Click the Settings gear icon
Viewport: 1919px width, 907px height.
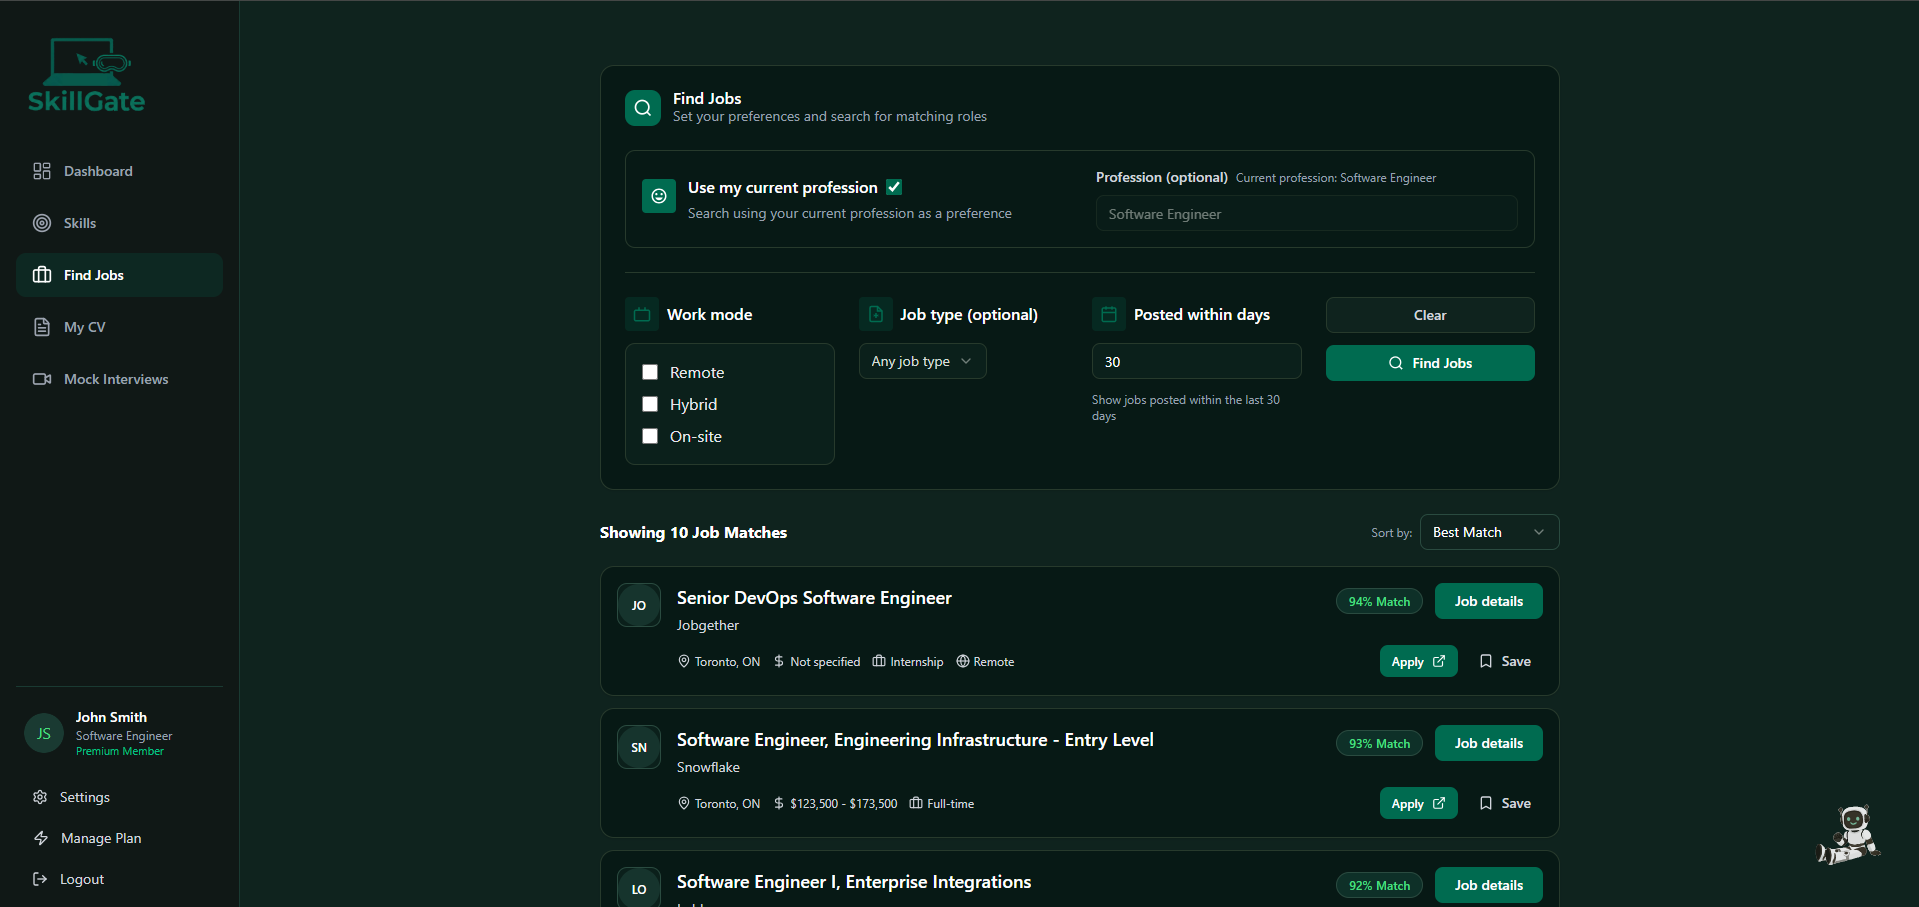click(40, 797)
